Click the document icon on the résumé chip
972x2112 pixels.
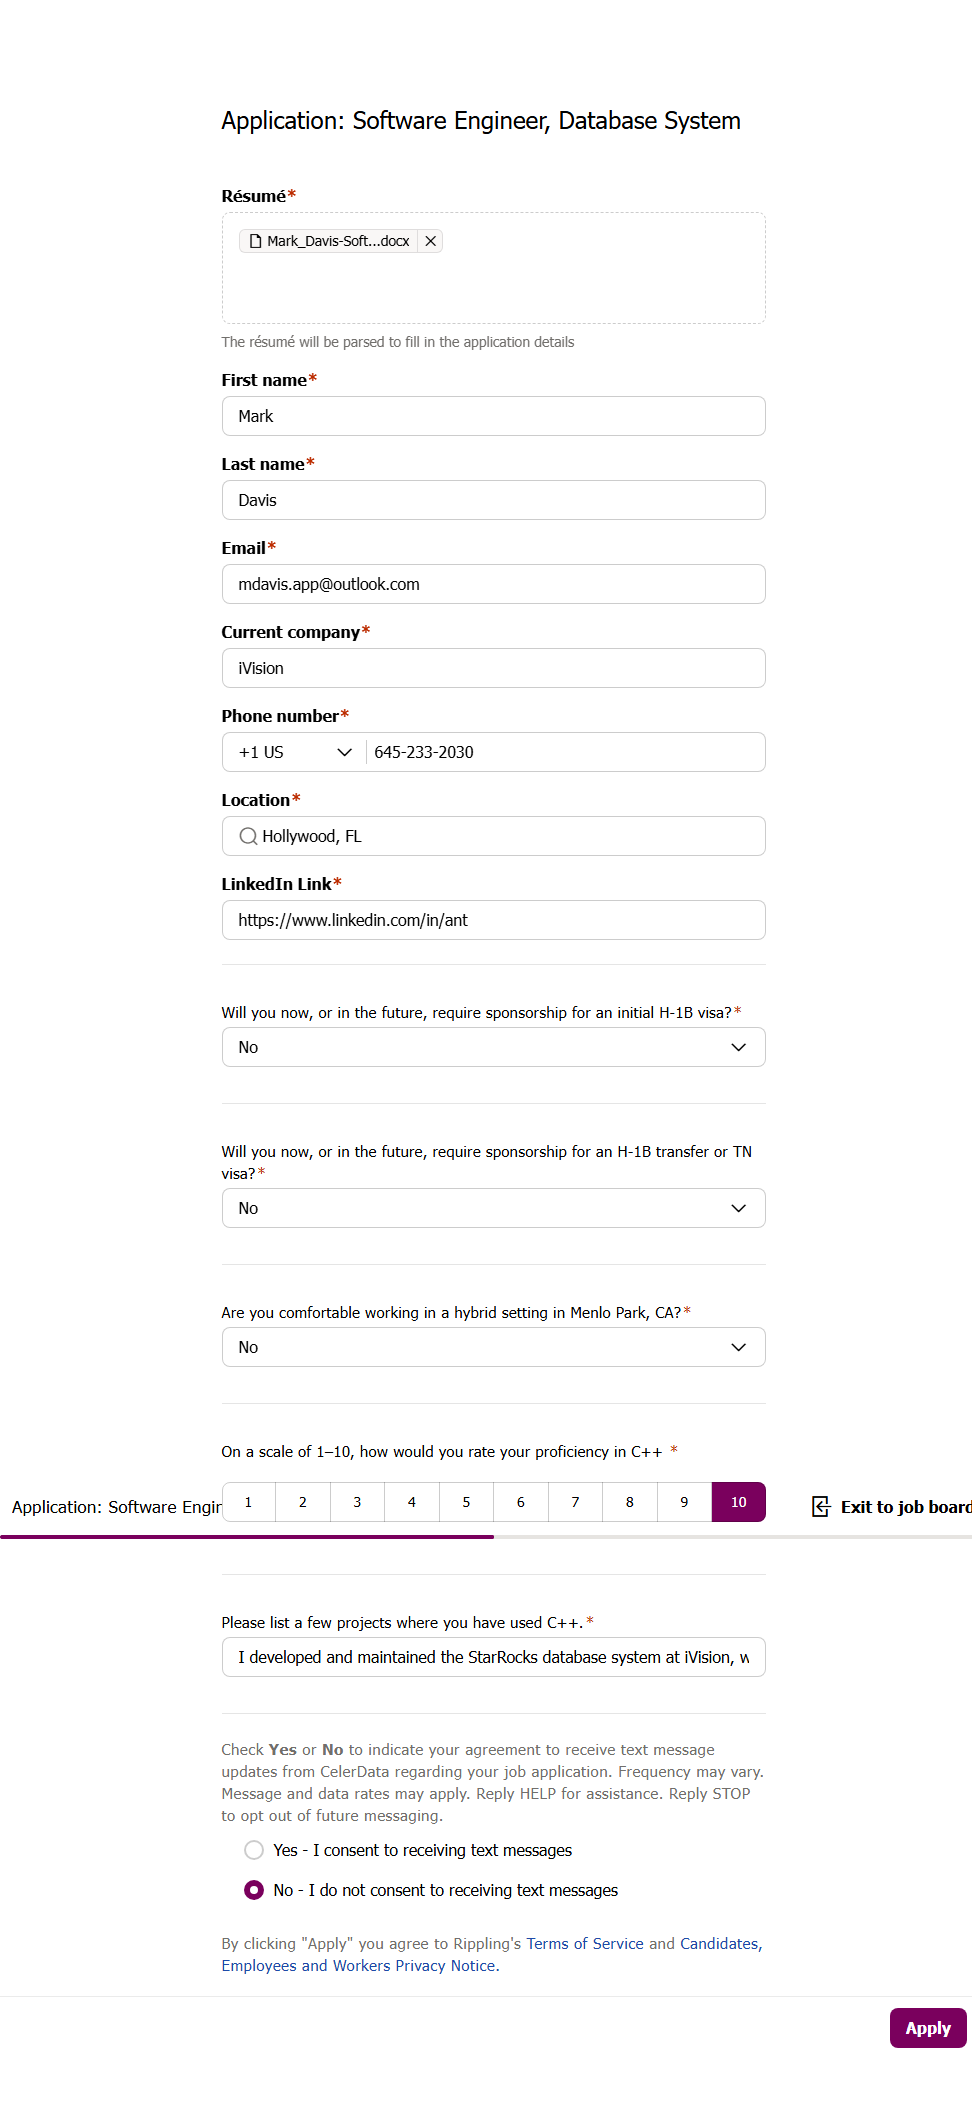tap(255, 241)
